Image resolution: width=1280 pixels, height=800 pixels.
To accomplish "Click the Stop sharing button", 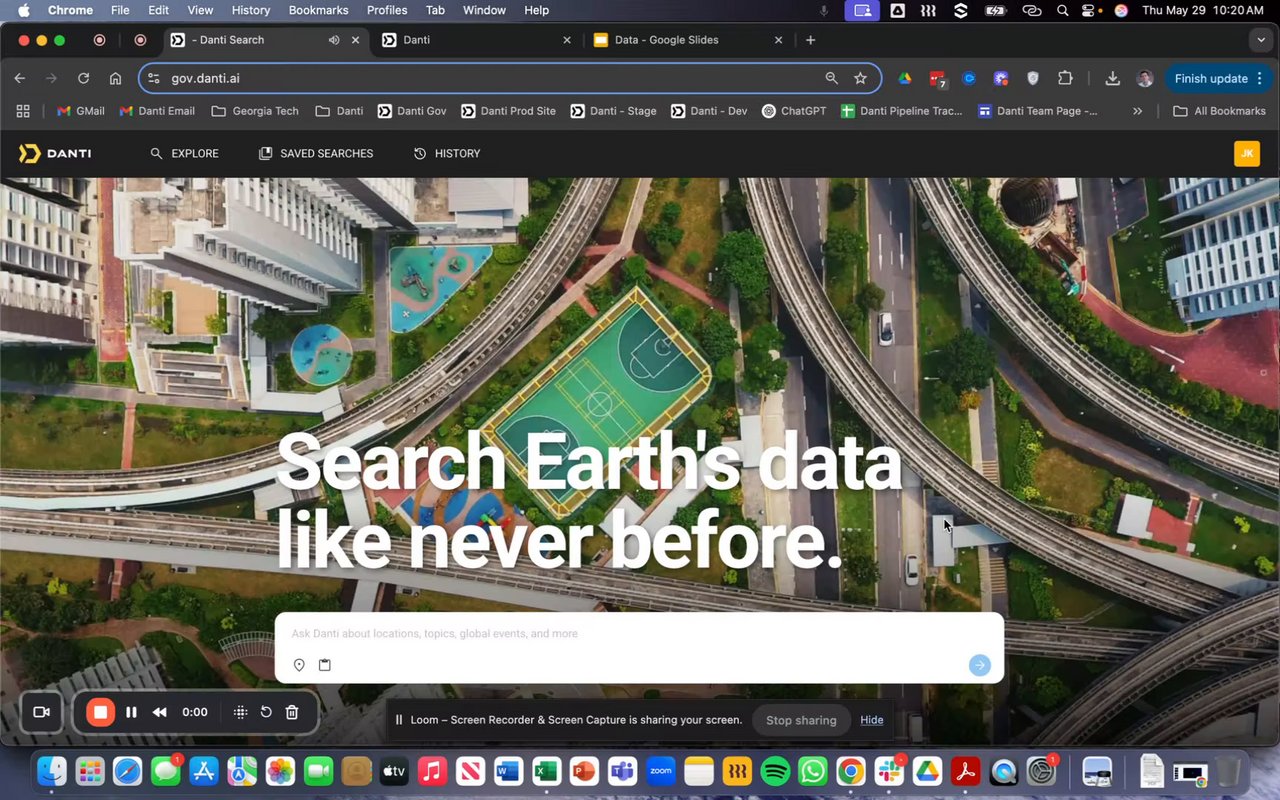I will (x=801, y=720).
